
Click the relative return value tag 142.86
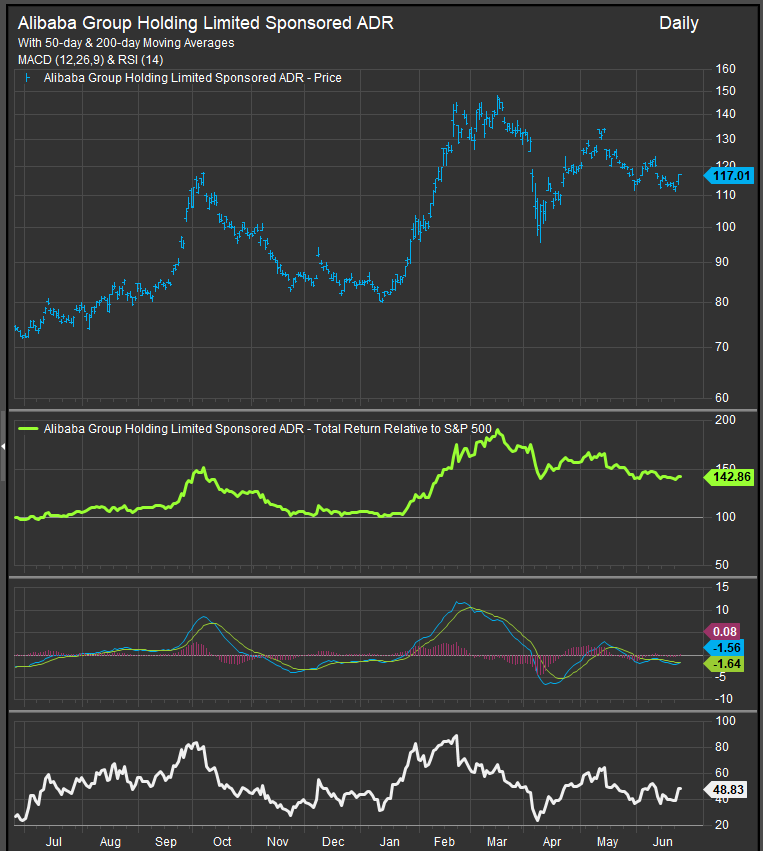coord(729,477)
